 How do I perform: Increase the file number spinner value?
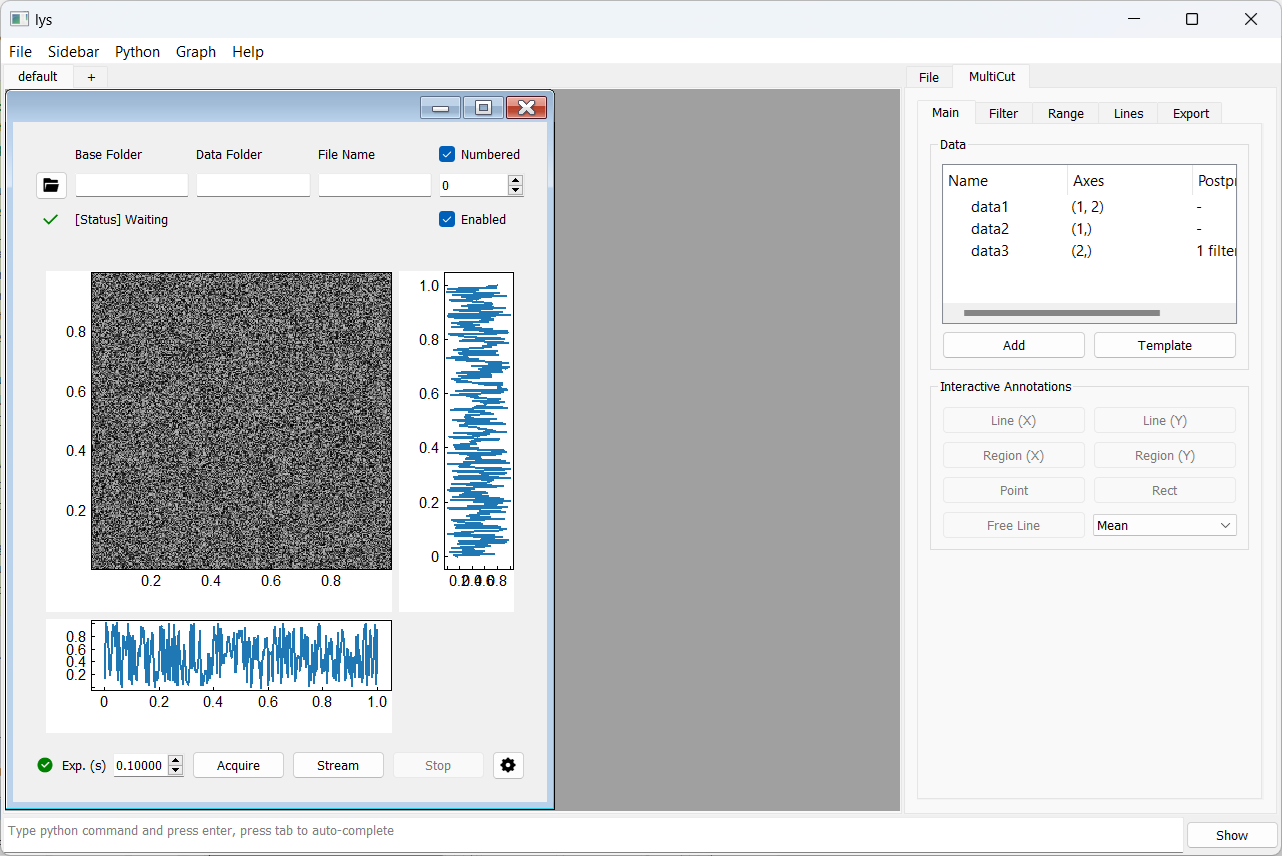pos(516,180)
